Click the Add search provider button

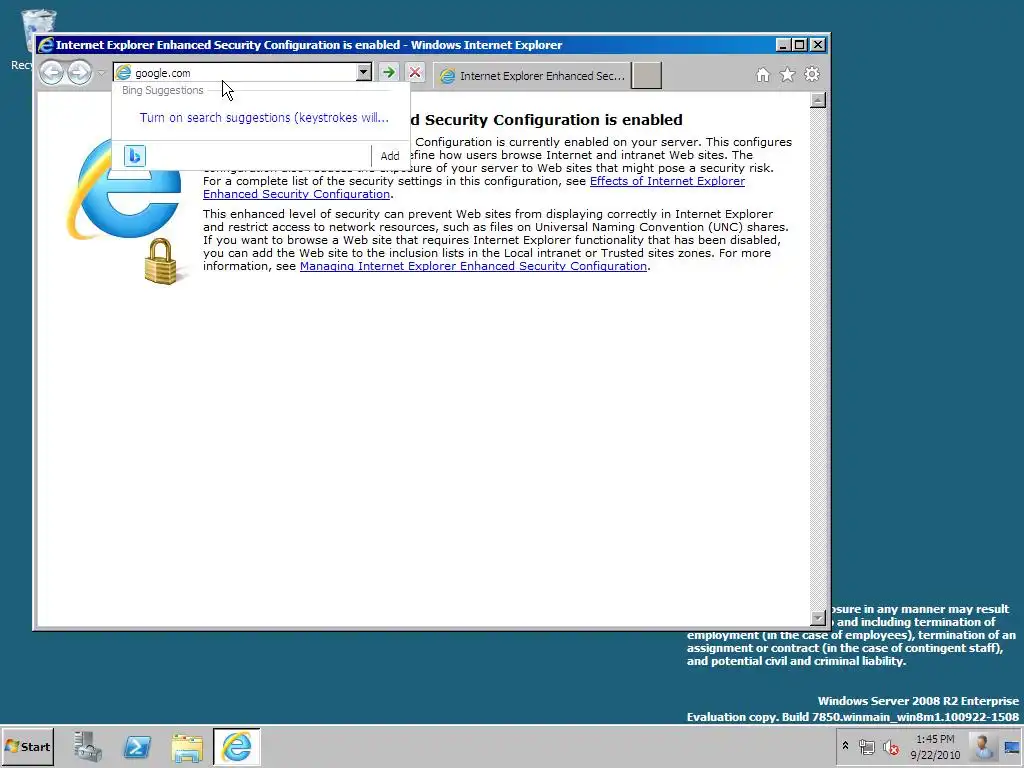390,156
